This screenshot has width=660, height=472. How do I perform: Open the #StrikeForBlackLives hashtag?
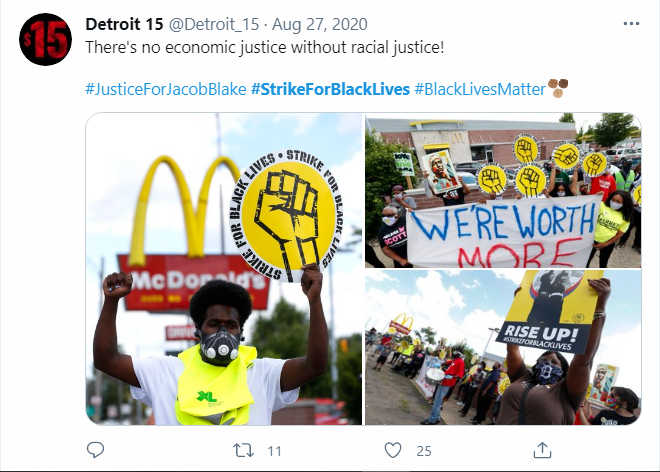[x=330, y=89]
